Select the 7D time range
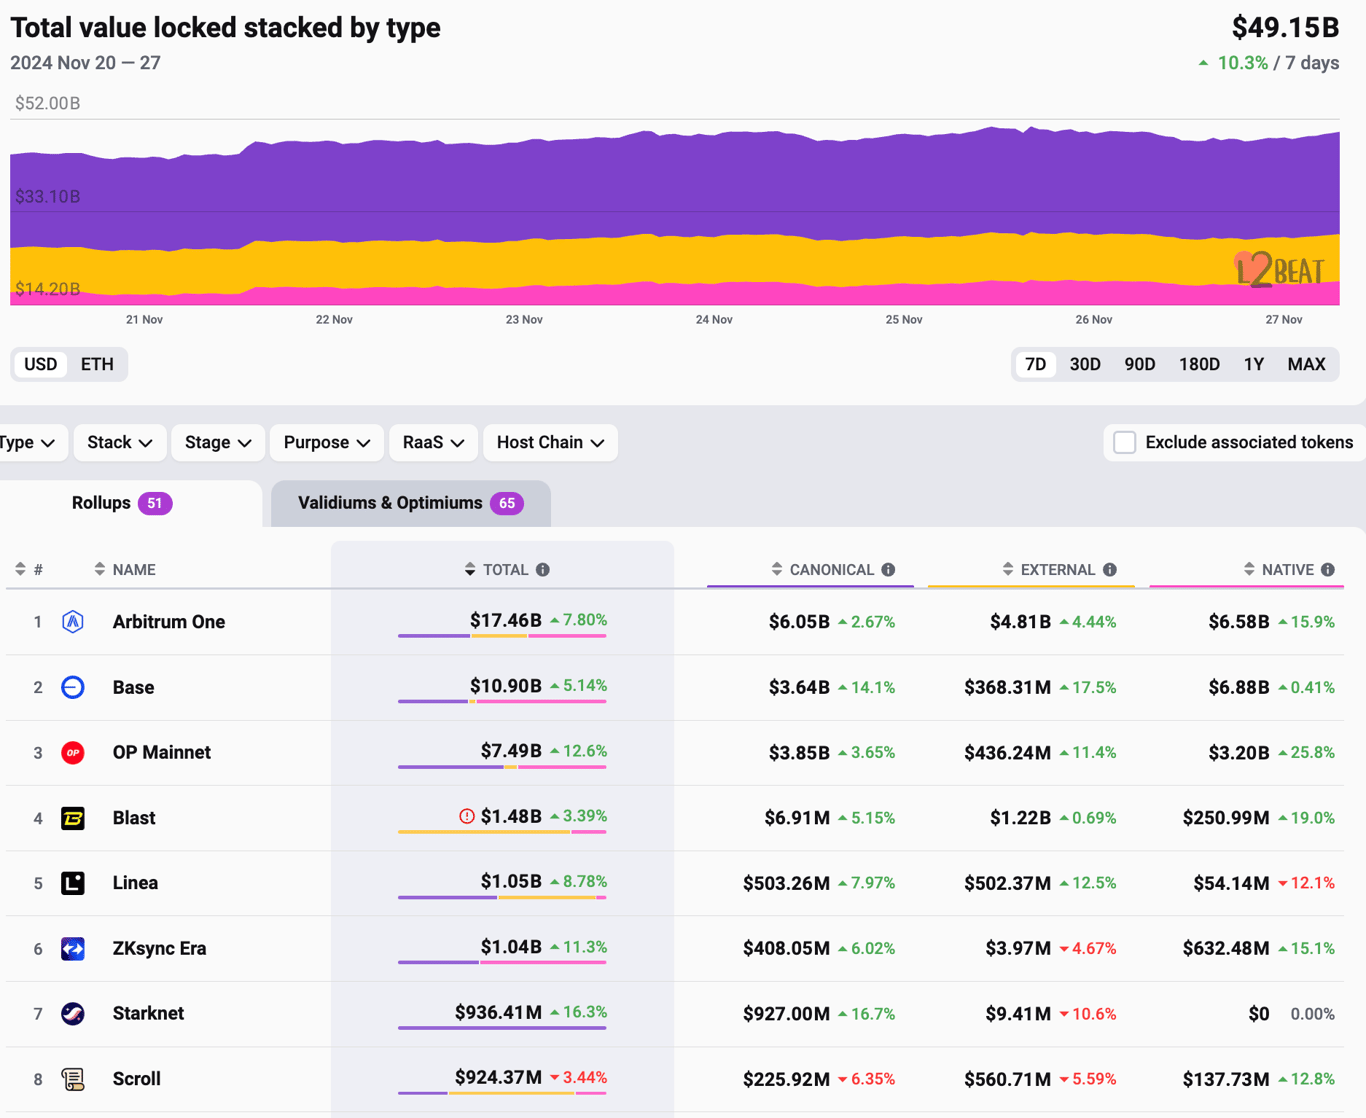 1036,364
